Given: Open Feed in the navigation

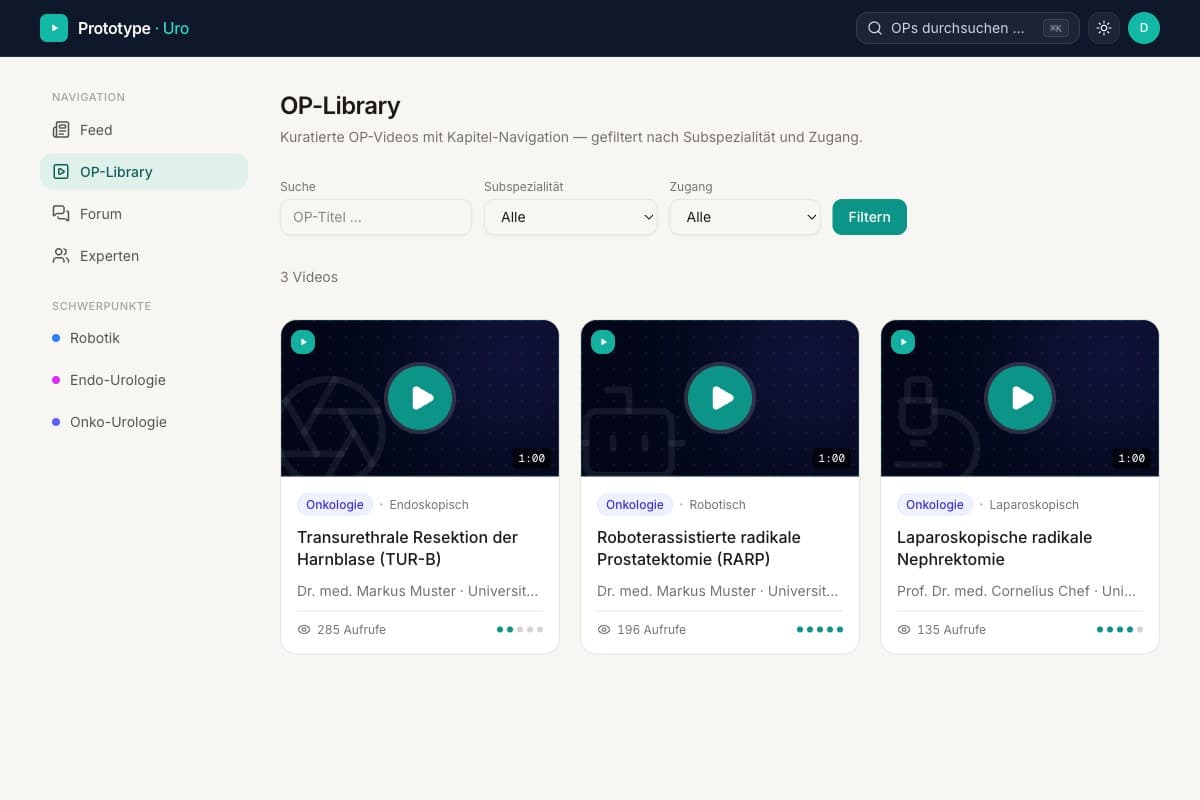Looking at the screenshot, I should tap(144, 130).
